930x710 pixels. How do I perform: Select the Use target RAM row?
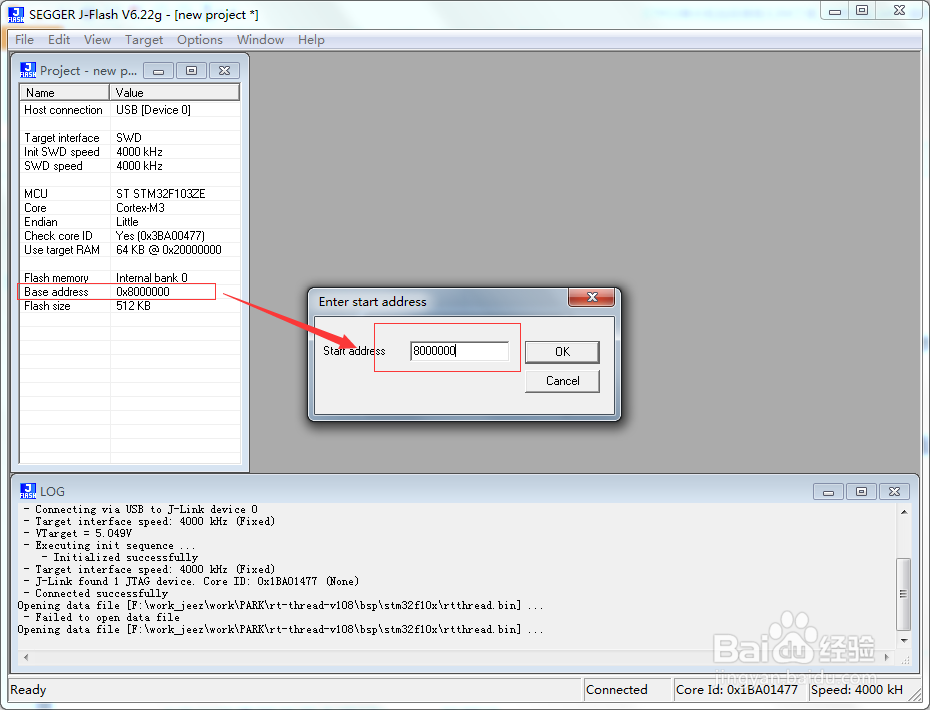coord(130,250)
